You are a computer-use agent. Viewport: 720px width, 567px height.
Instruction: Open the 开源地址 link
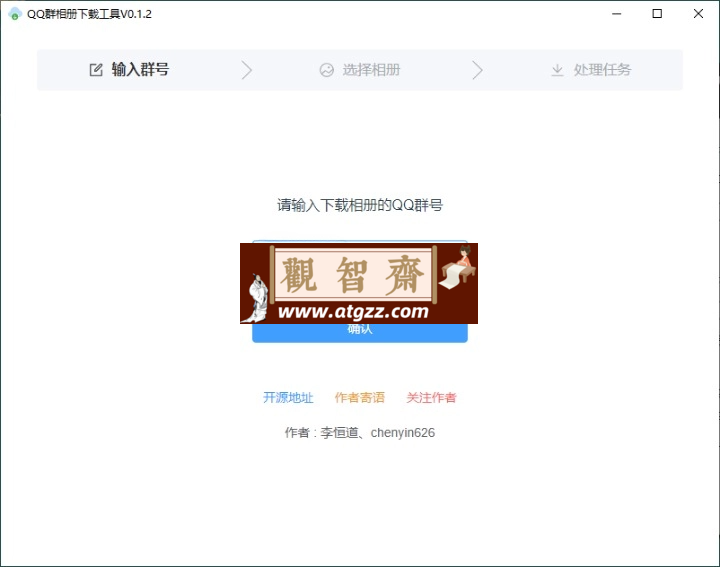tap(288, 397)
